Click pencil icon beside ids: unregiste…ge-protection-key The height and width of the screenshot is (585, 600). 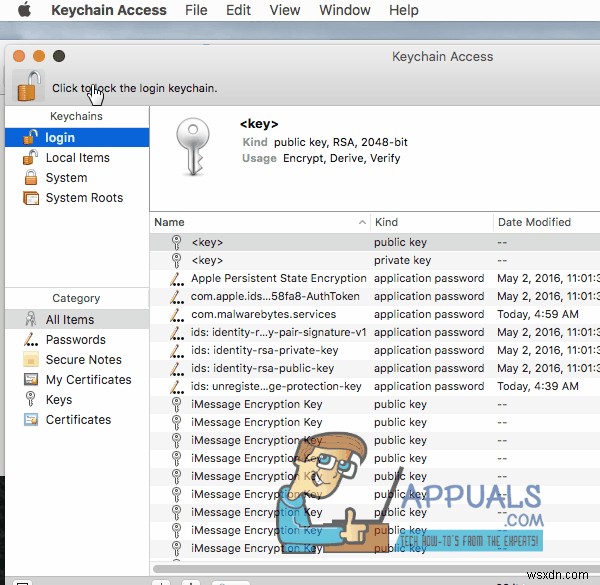coord(176,386)
